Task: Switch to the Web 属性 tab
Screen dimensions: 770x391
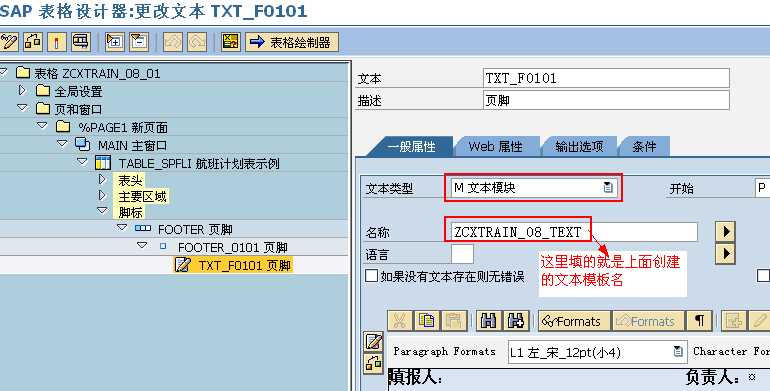Action: (496, 147)
